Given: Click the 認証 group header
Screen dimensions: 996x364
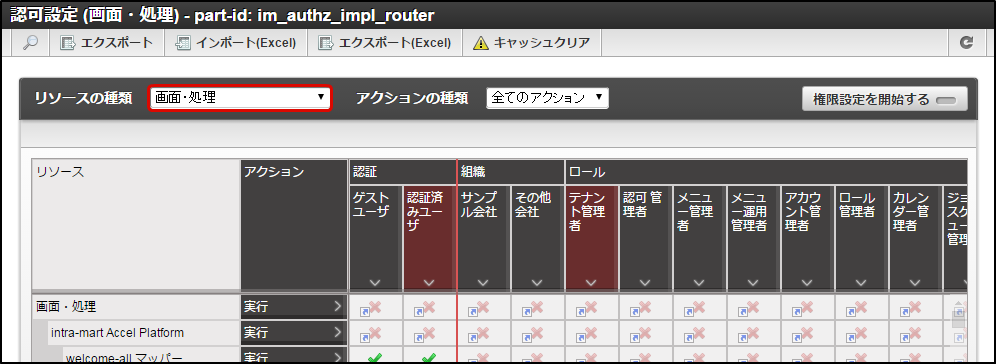Looking at the screenshot, I should coord(402,172).
